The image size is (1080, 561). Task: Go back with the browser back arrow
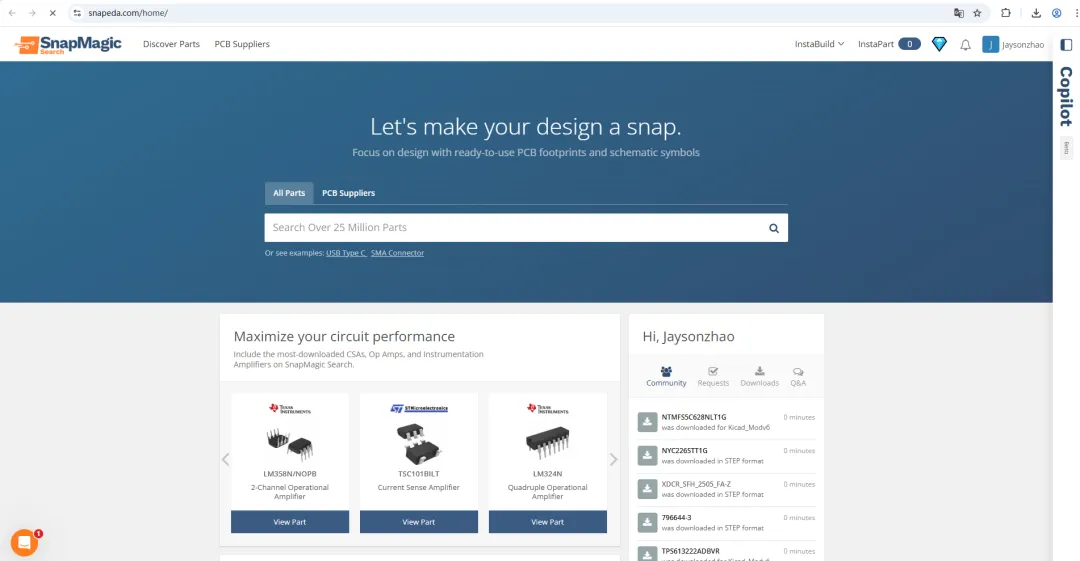tap(12, 13)
